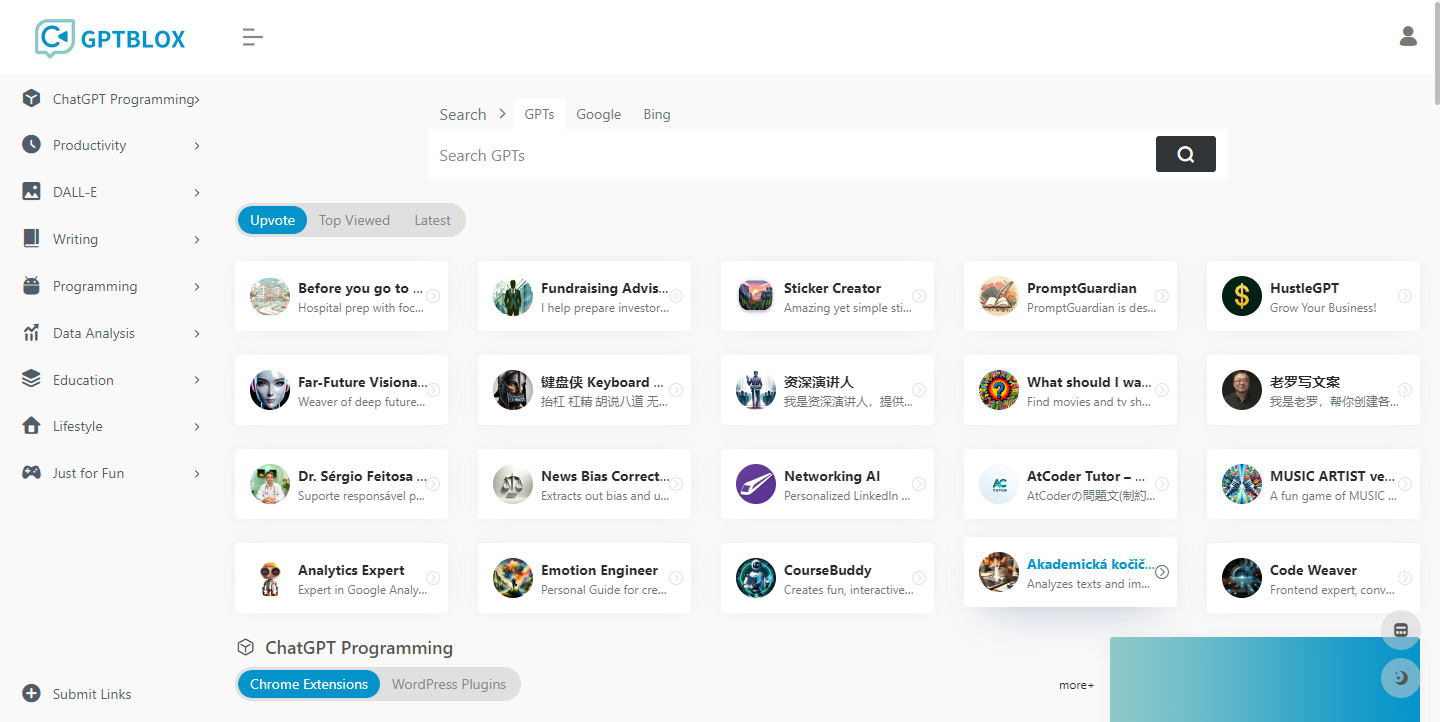Open the user account profile icon
The width and height of the screenshot is (1440, 722).
tap(1408, 37)
